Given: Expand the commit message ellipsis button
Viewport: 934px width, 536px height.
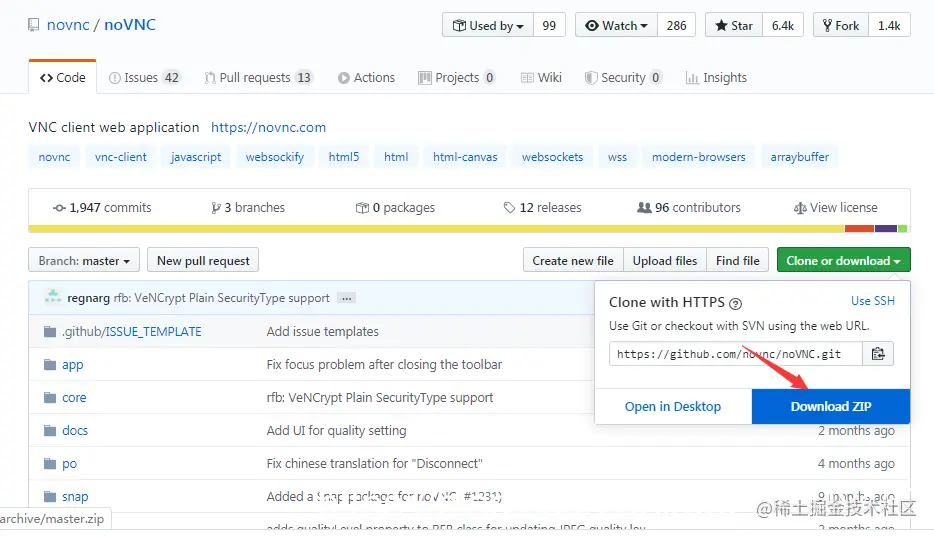Looking at the screenshot, I should click(346, 298).
